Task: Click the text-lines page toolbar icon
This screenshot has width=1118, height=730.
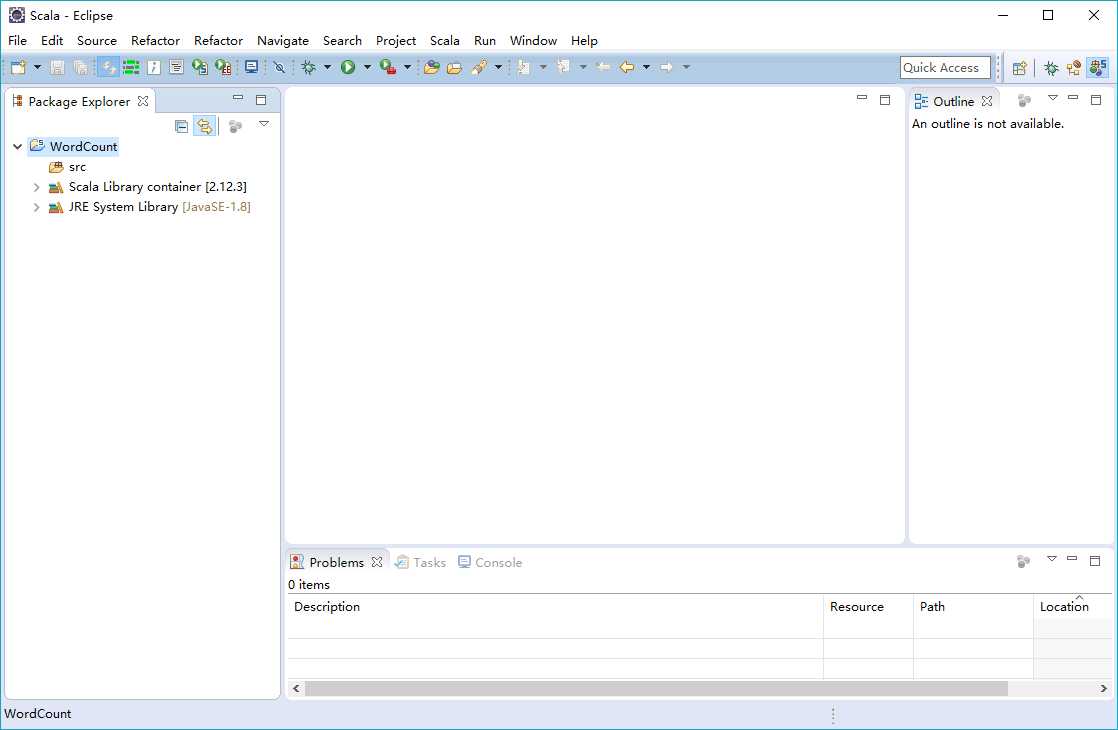Action: click(177, 68)
